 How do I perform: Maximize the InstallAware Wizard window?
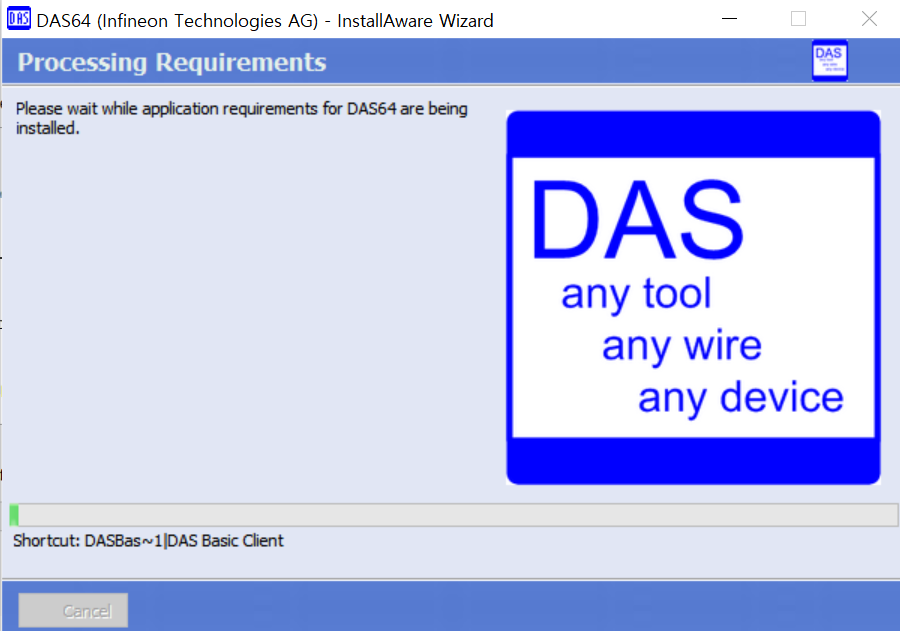[798, 19]
